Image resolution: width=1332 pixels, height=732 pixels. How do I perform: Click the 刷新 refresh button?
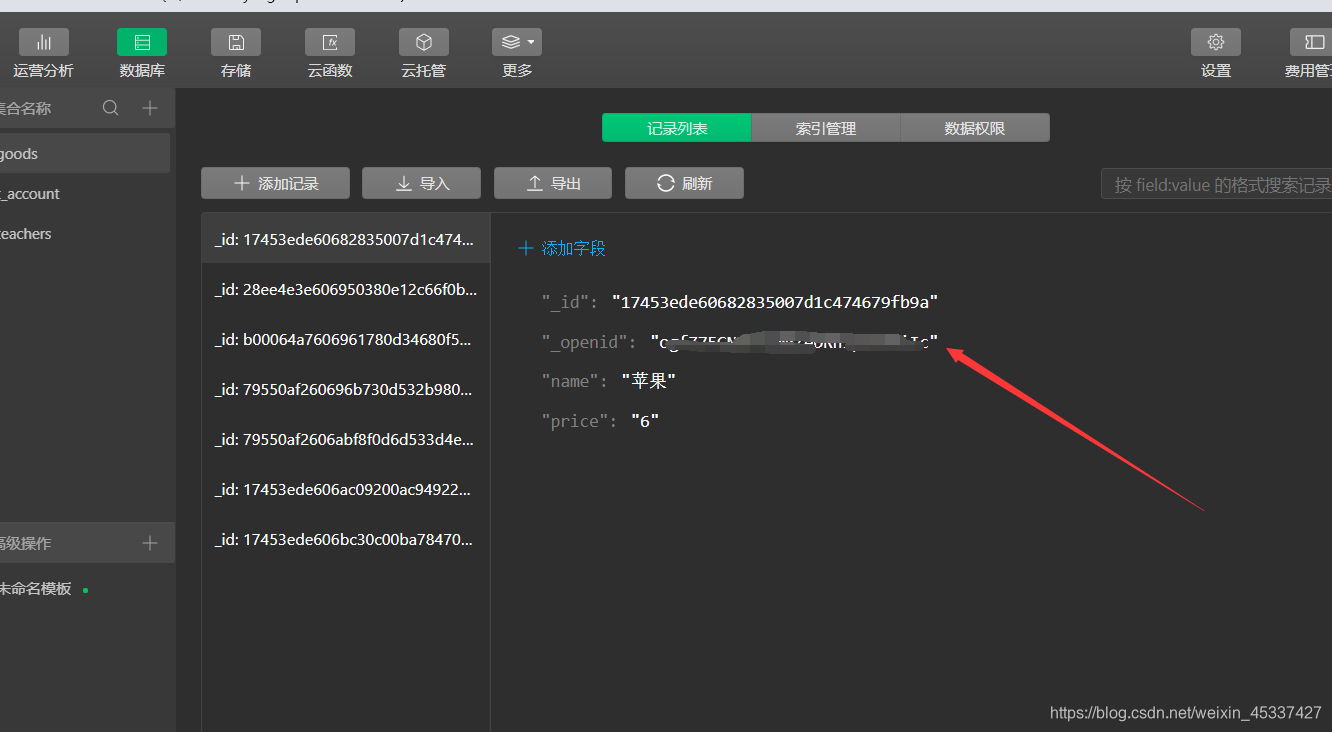[684, 183]
